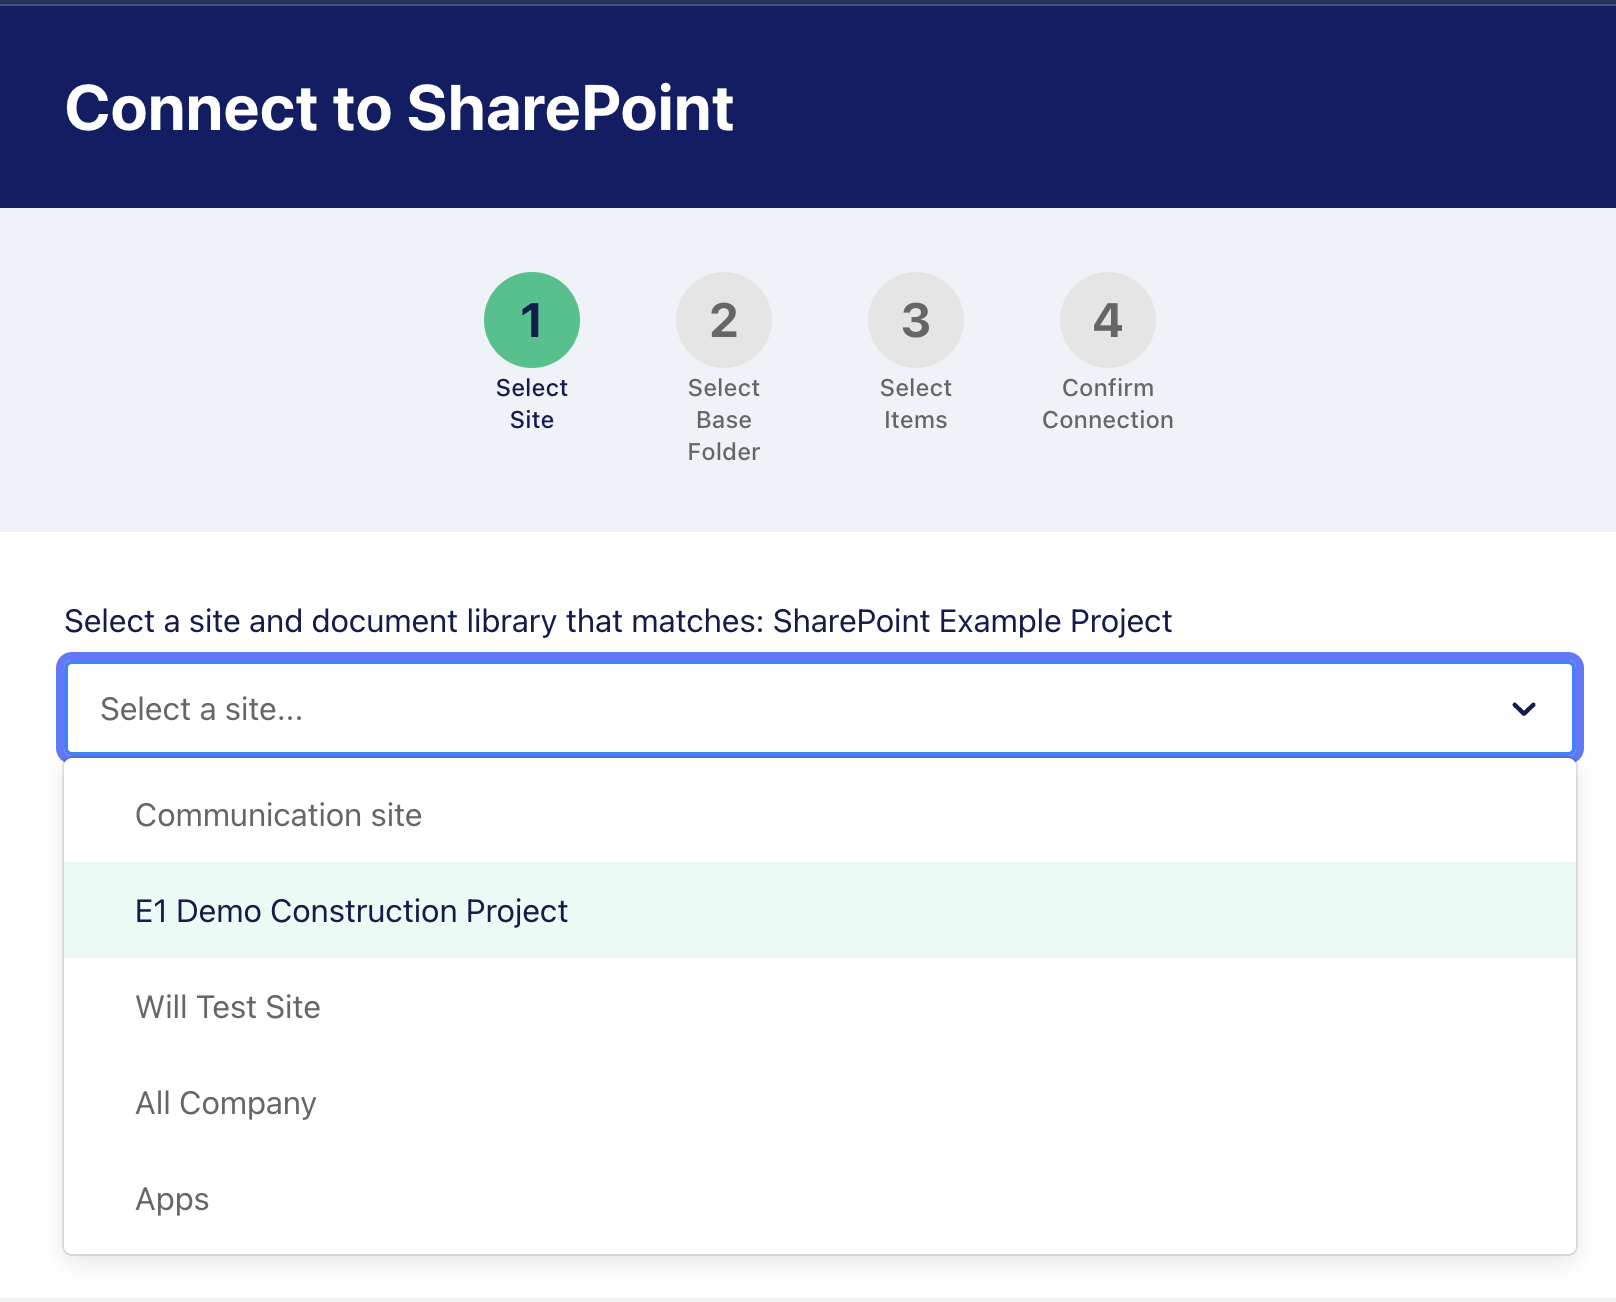Select the Apps site option
This screenshot has height=1302, width=1616.
(x=819, y=1199)
